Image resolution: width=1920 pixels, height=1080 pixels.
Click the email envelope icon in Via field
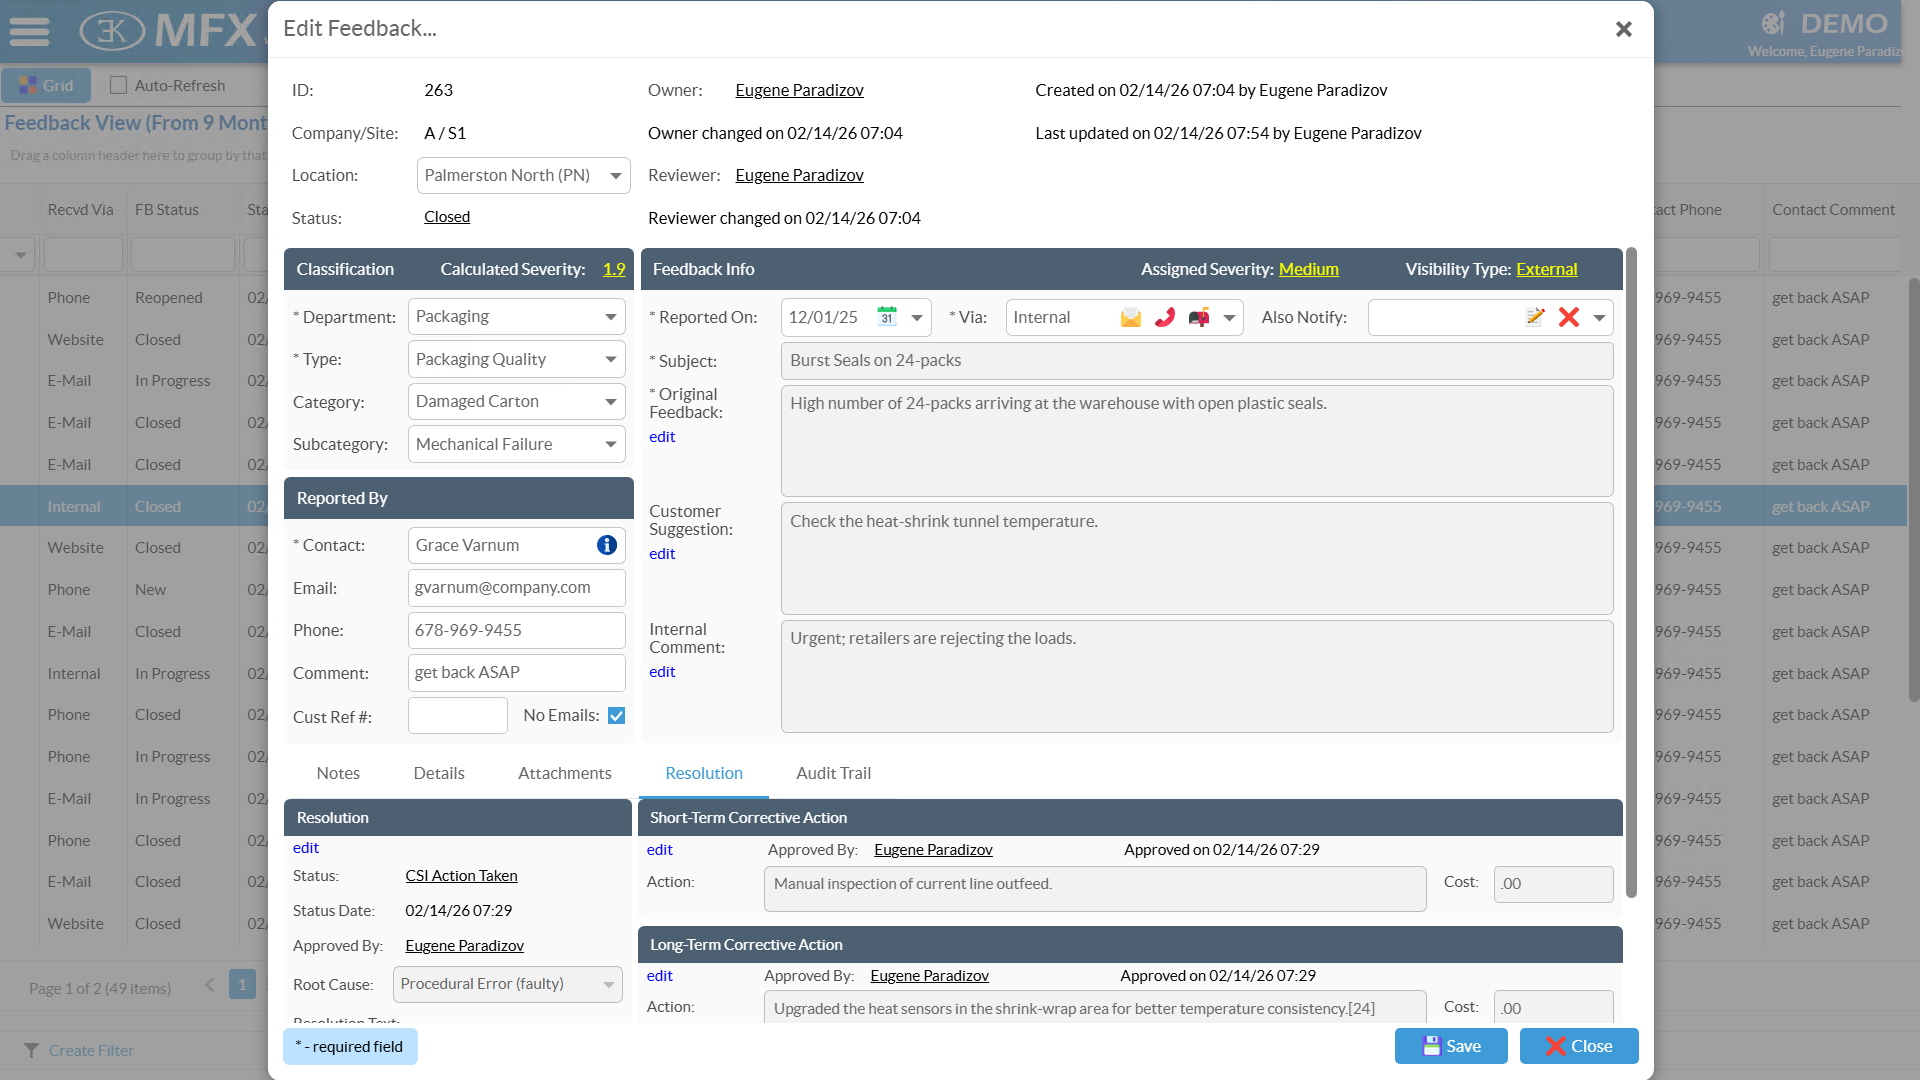coord(1131,318)
